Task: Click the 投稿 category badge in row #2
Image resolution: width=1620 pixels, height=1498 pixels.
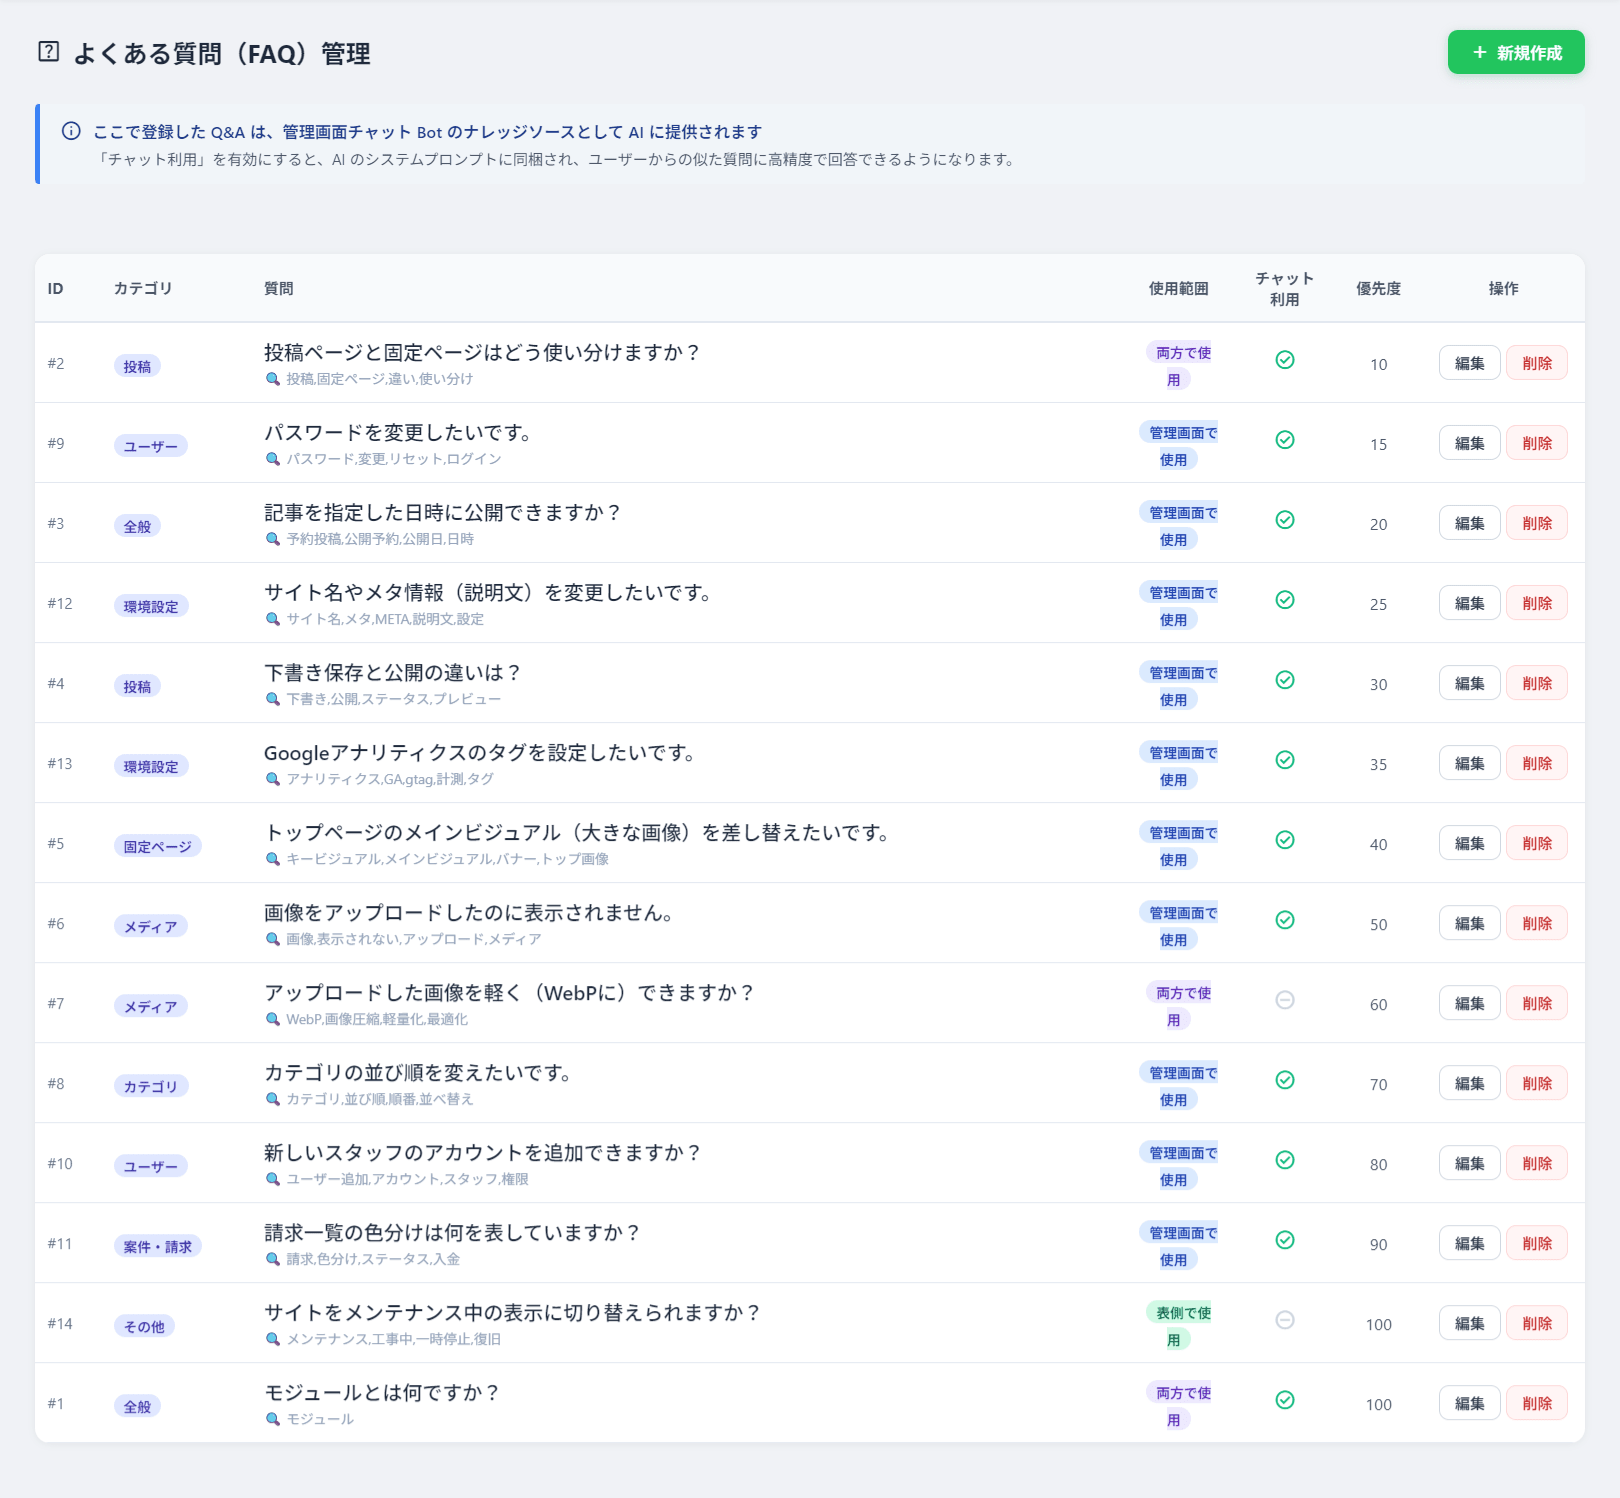Action: pos(137,366)
